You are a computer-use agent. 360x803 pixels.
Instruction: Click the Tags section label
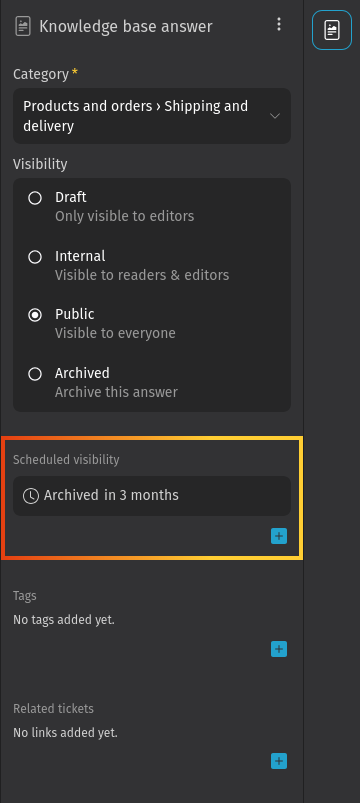(x=25, y=596)
